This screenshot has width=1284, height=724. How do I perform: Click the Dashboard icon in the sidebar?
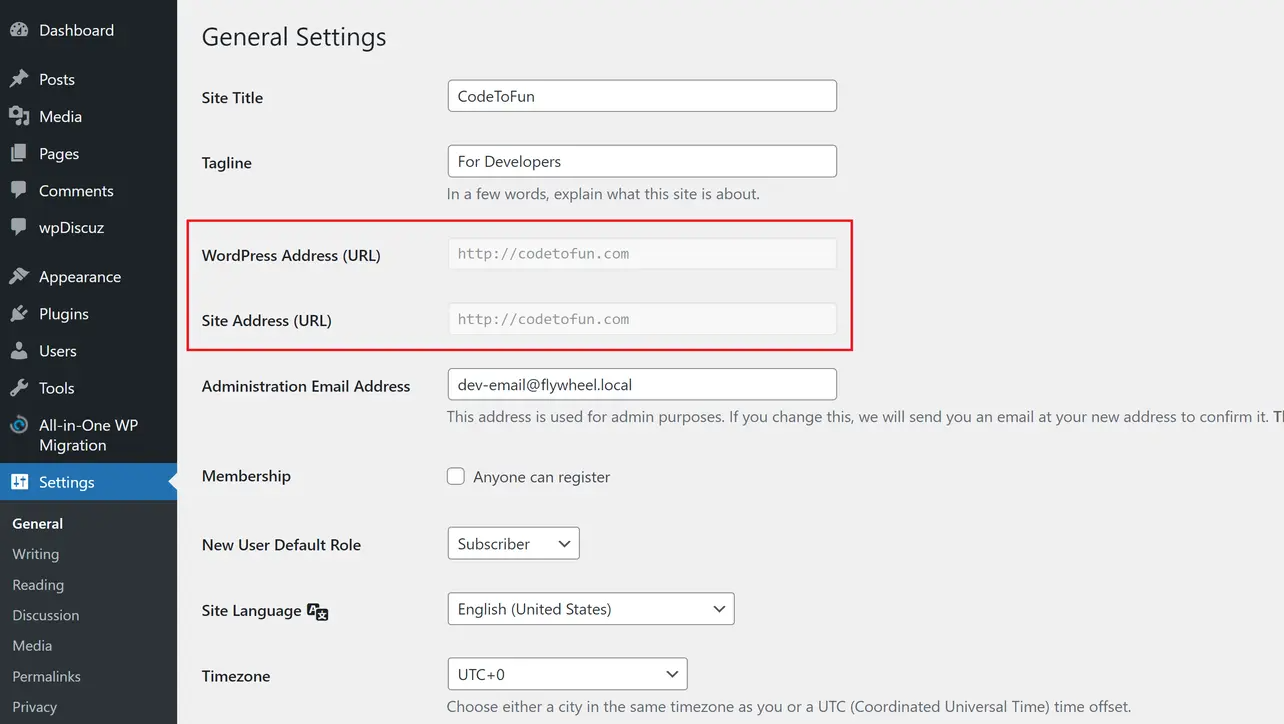[20, 30]
